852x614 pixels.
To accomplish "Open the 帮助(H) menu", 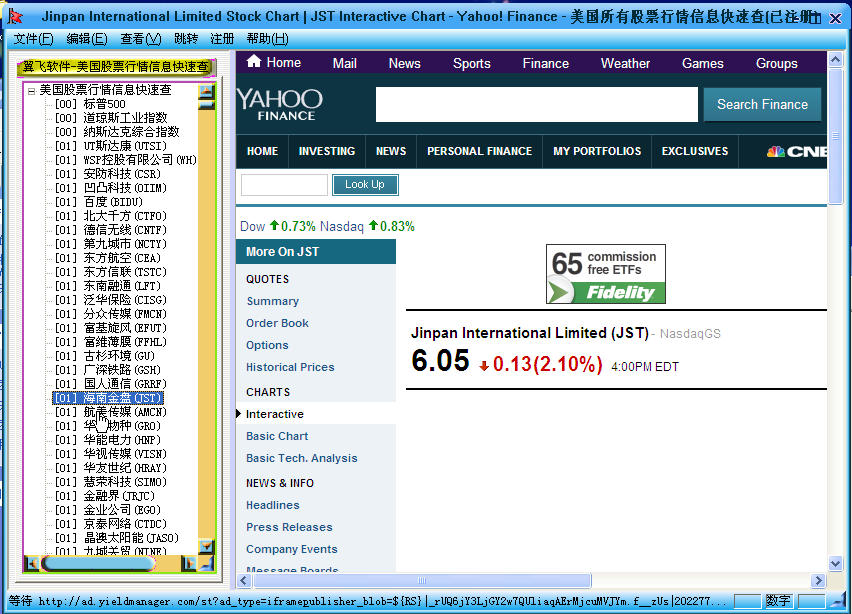I will coord(267,39).
